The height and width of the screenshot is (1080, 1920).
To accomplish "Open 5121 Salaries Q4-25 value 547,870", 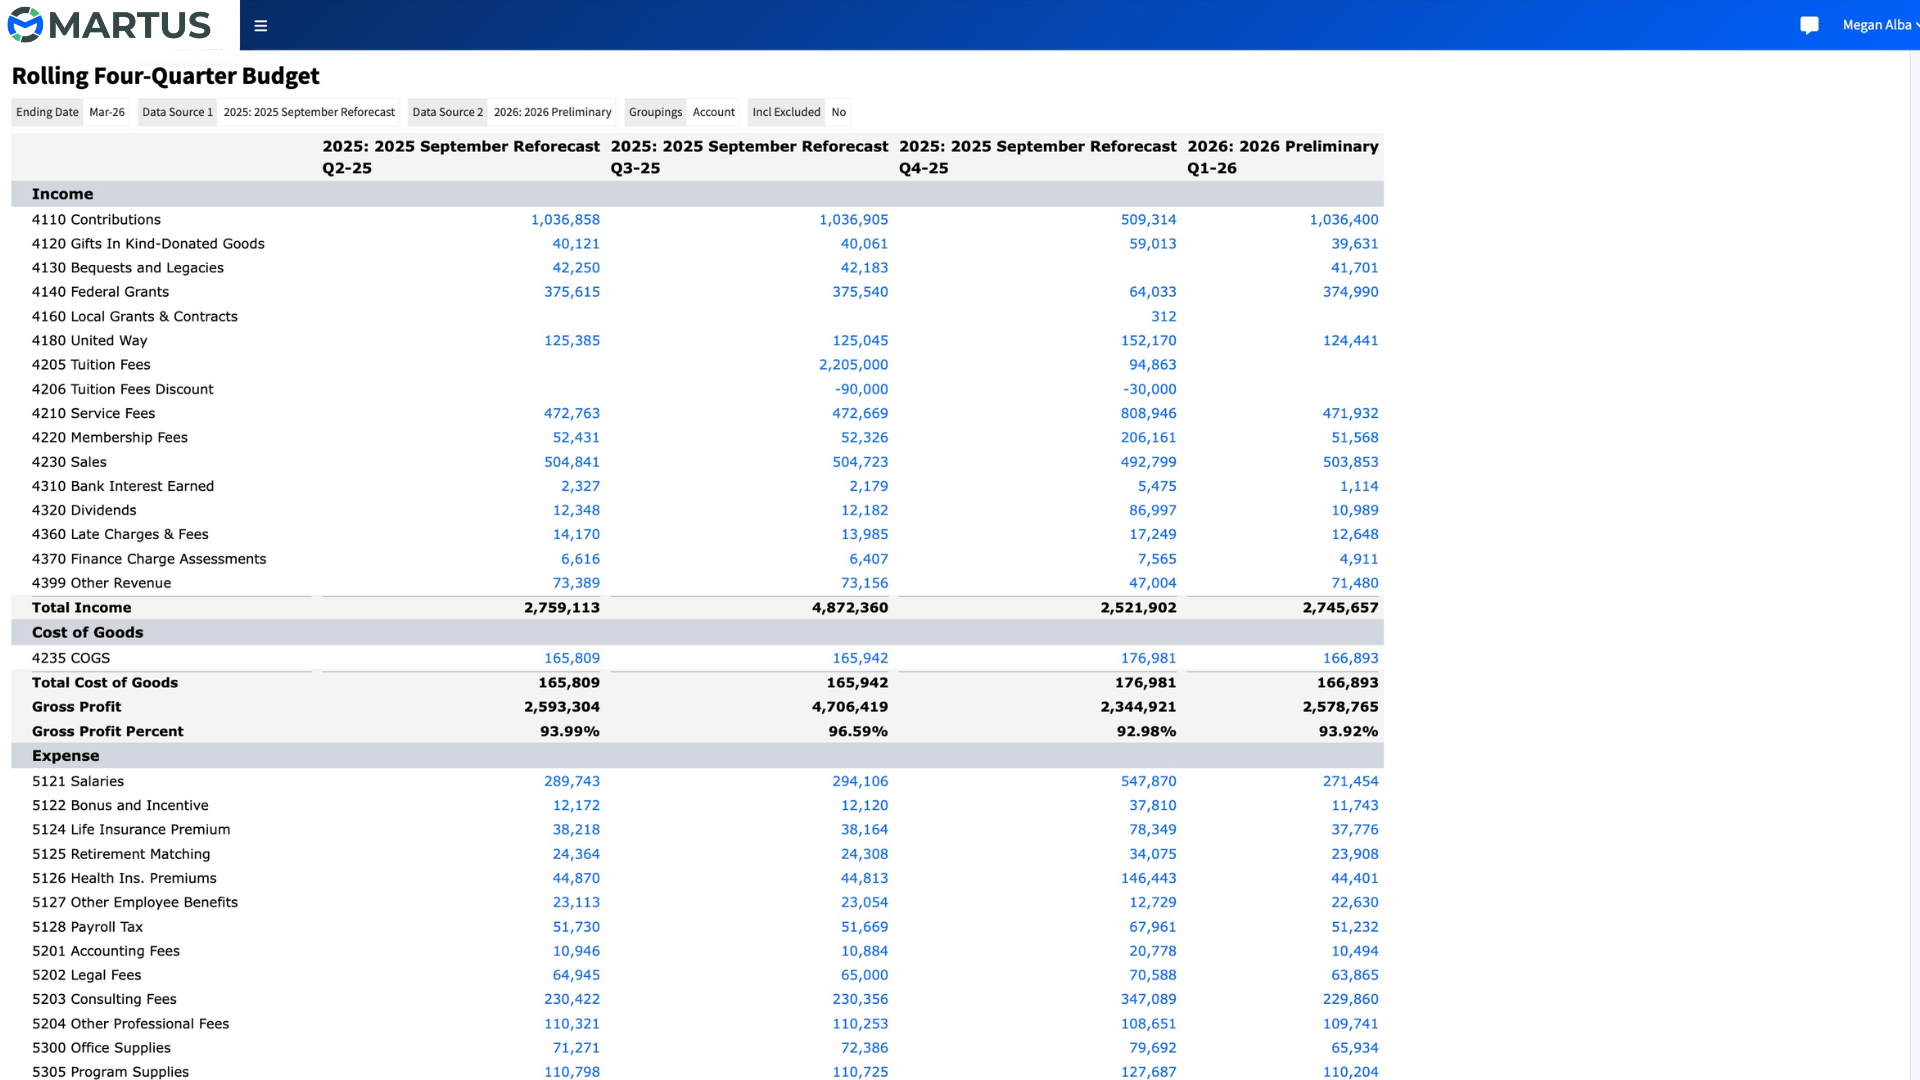I will 1148,781.
